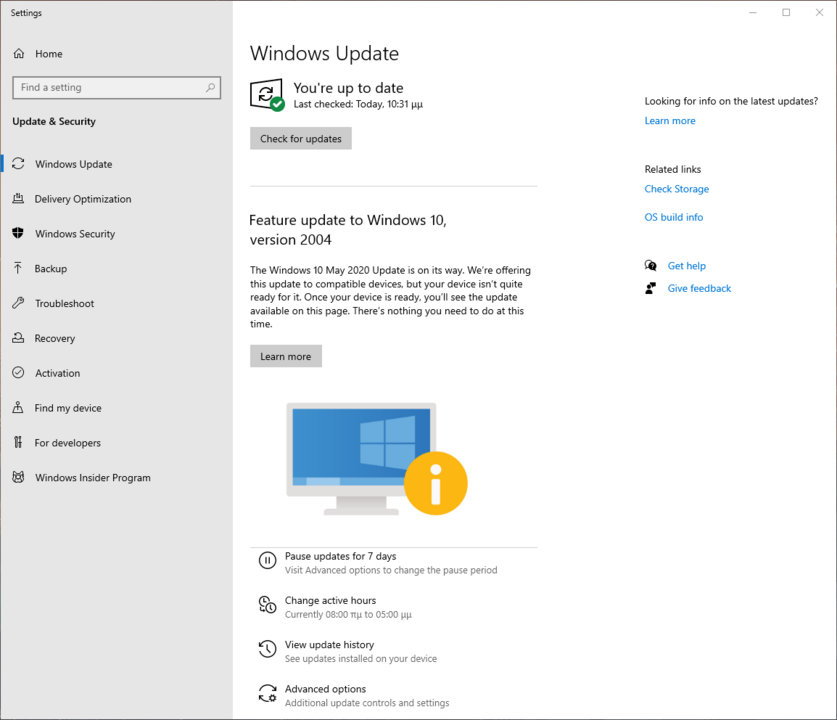This screenshot has height=720, width=837.
Task: Click the pause updates circle icon
Action: point(267,560)
